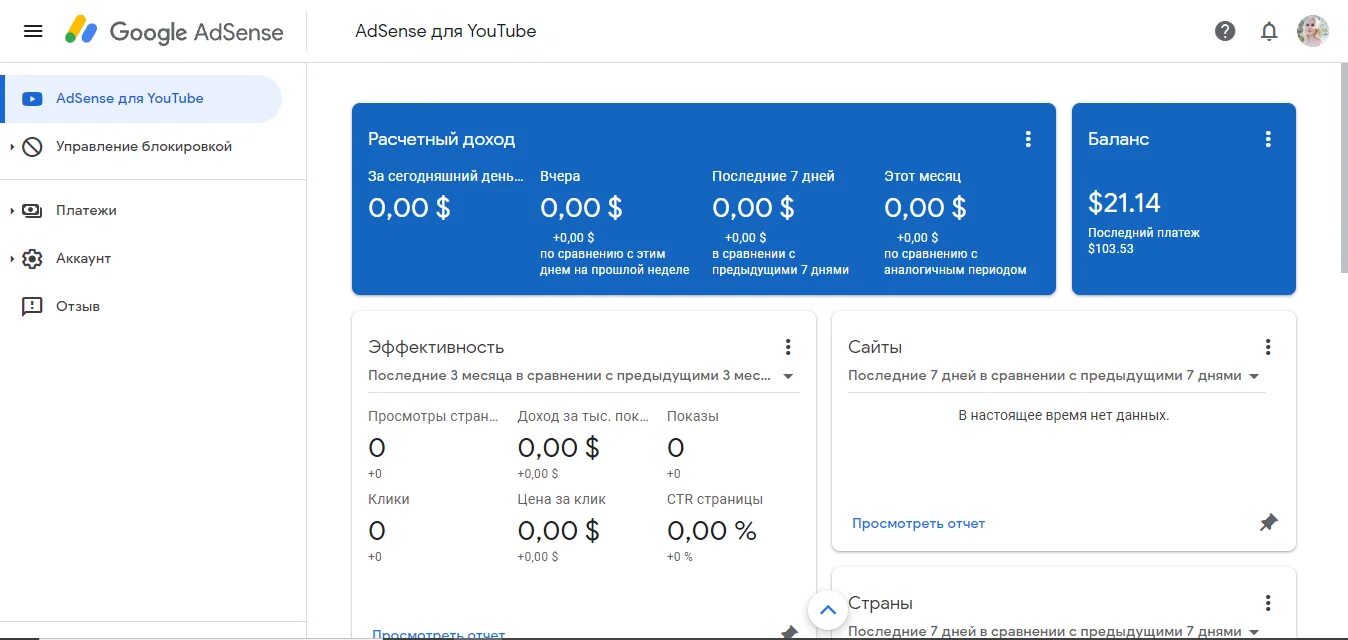Open the notifications bell
Viewport: 1348px width, 640px height.
(1269, 31)
